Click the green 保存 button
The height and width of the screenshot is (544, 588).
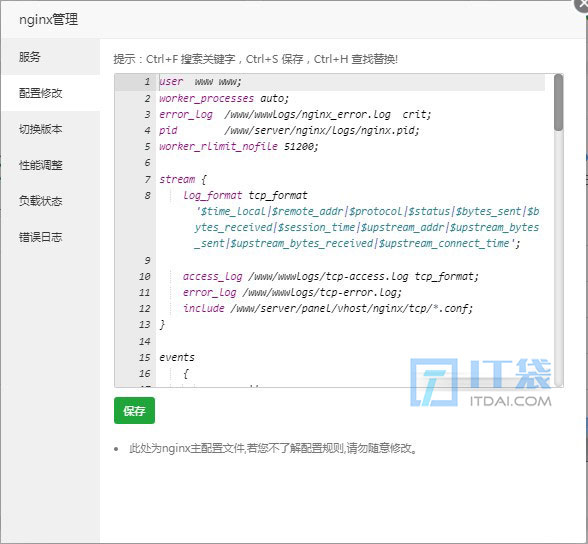tap(134, 411)
